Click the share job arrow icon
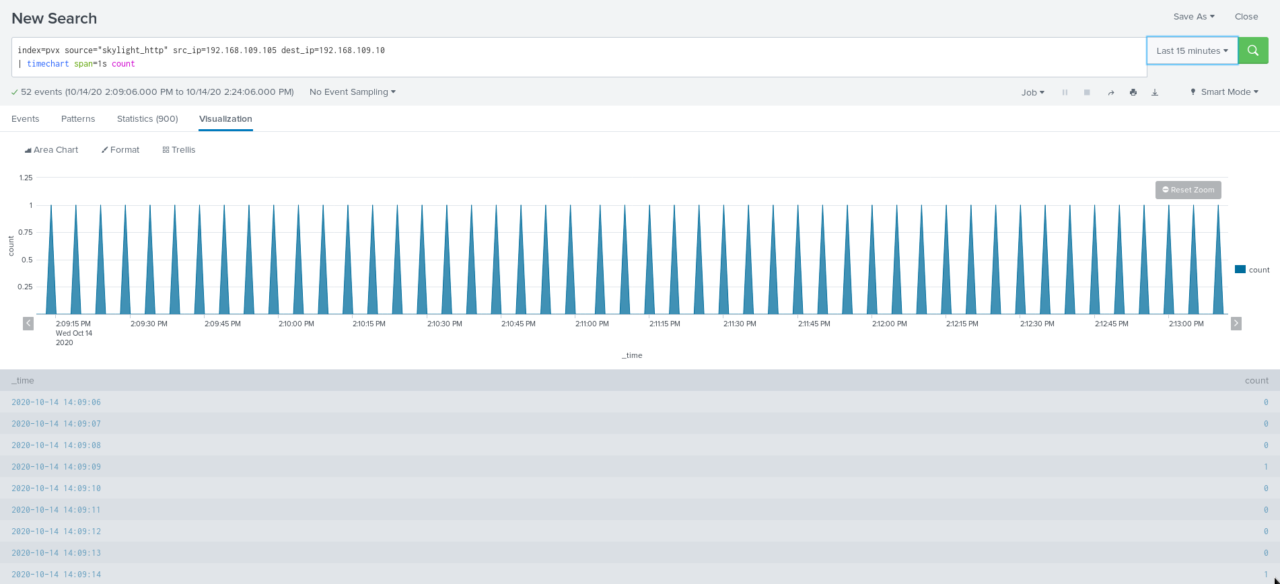Viewport: 1280px width, 584px height. [x=1110, y=92]
